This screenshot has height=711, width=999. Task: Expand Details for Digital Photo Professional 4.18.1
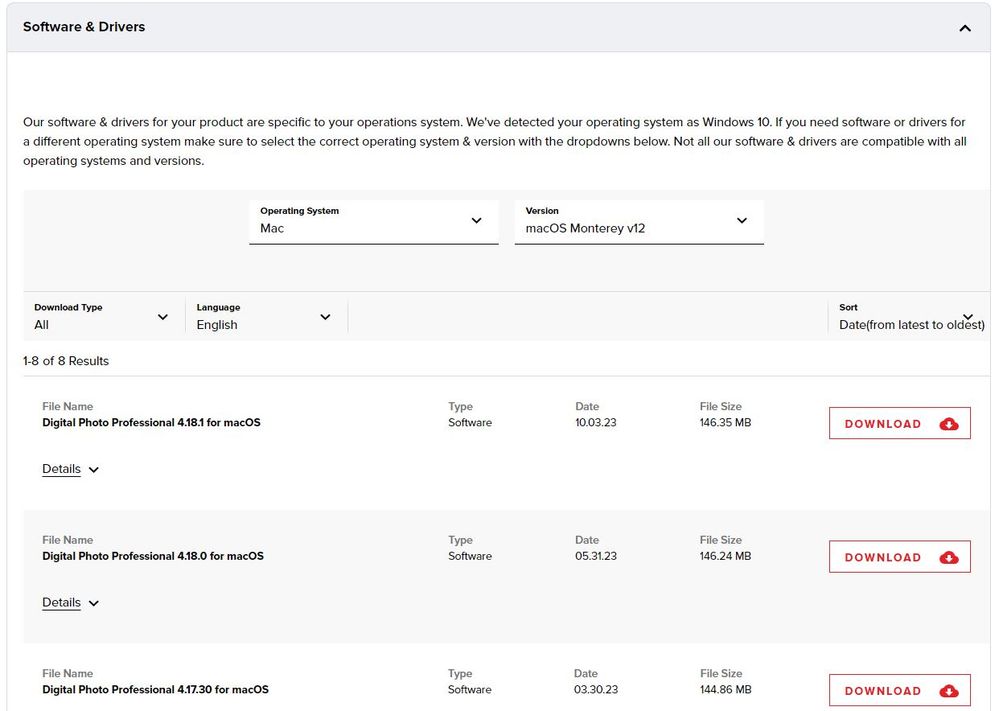coord(62,469)
